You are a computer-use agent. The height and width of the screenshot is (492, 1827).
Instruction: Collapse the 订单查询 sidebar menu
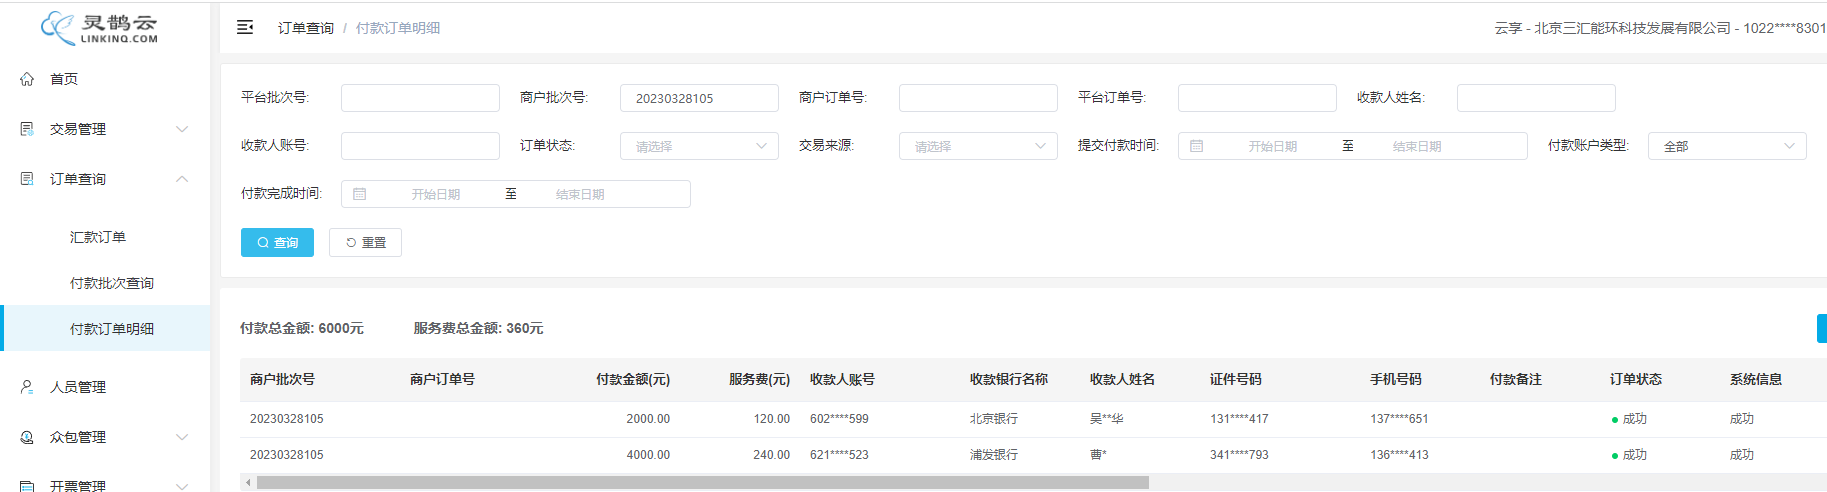(x=182, y=179)
